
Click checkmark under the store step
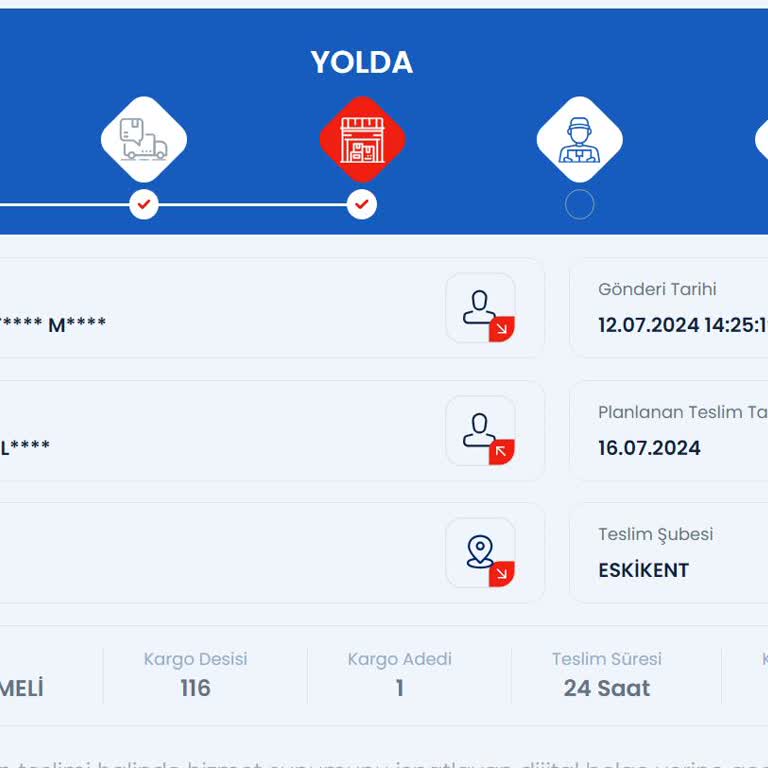[362, 205]
